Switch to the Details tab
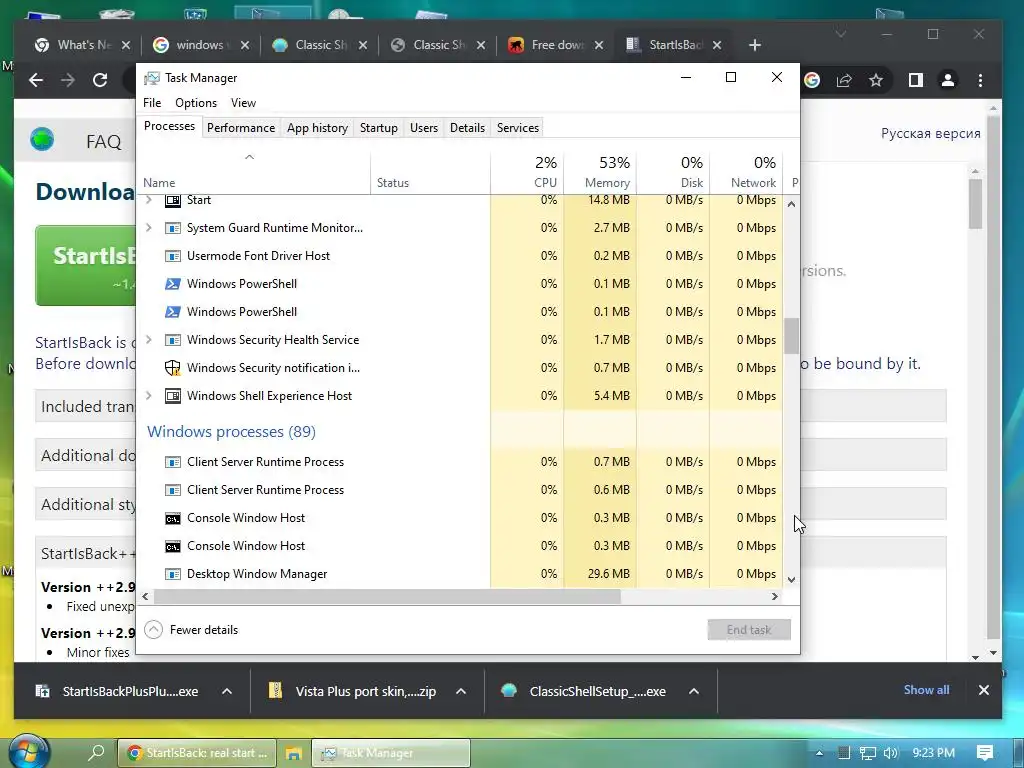1024x768 pixels. (468, 128)
